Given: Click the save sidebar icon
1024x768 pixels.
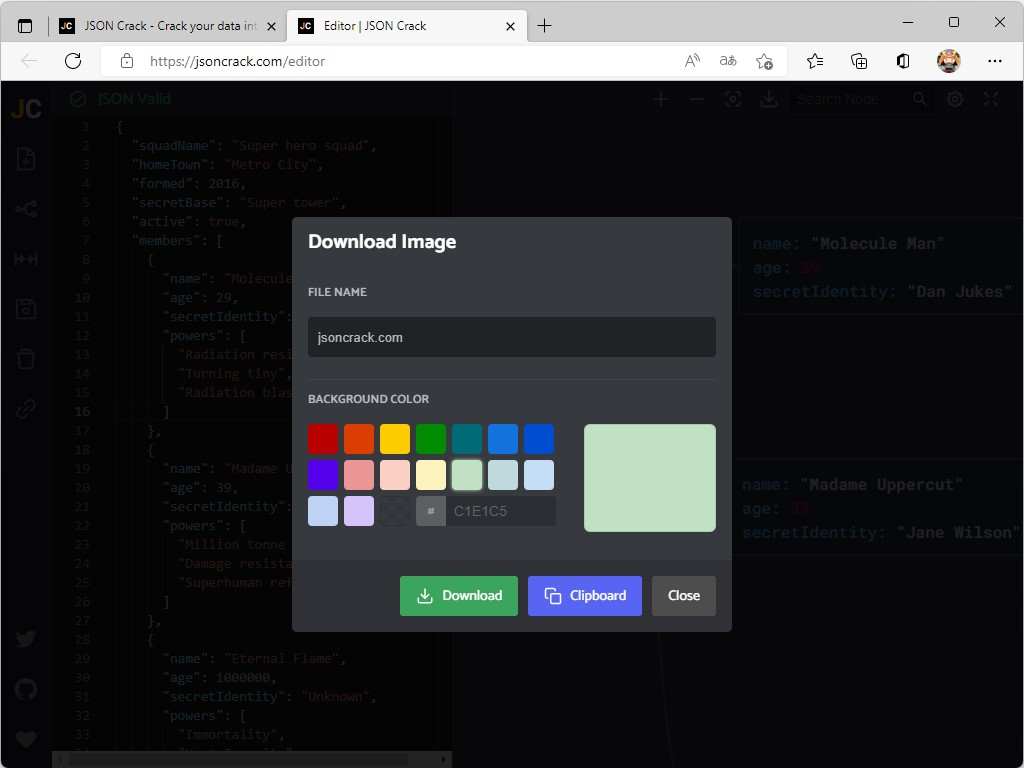Looking at the screenshot, I should 26,309.
